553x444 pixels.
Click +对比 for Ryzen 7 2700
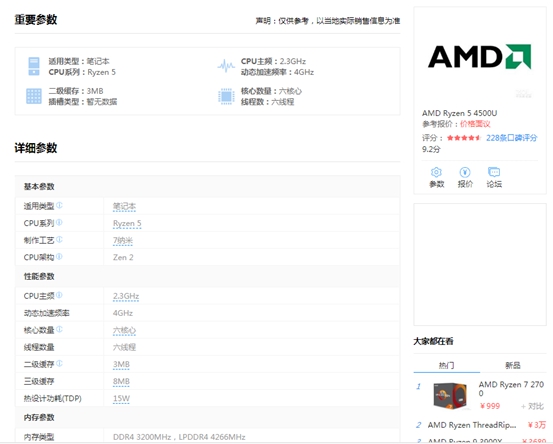coord(533,406)
